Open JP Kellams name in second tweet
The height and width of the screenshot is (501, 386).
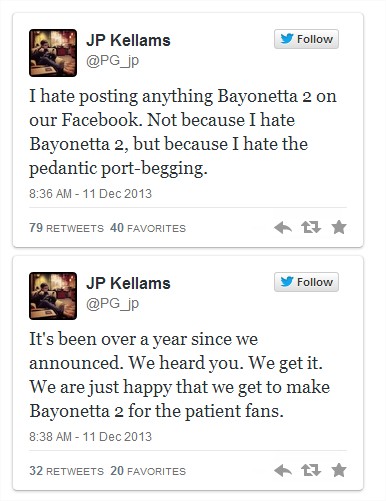point(128,283)
